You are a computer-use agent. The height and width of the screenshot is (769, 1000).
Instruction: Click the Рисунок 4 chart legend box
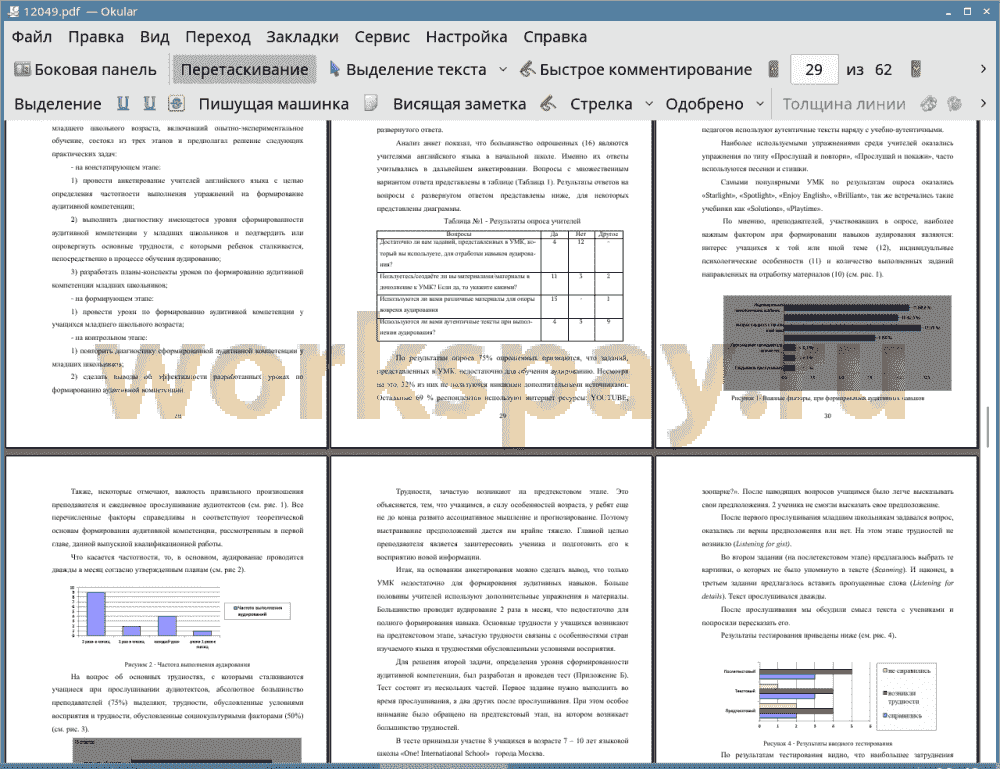point(908,695)
